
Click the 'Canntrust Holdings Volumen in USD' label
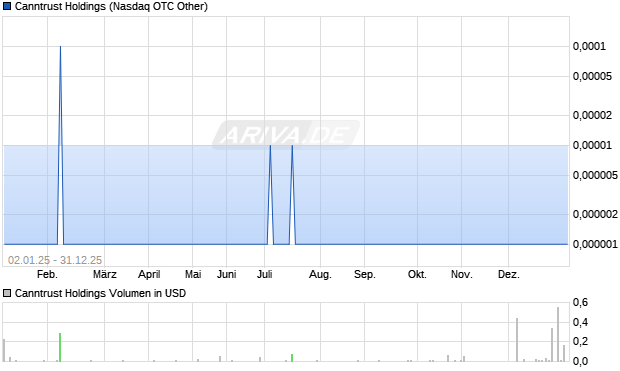(x=100, y=293)
